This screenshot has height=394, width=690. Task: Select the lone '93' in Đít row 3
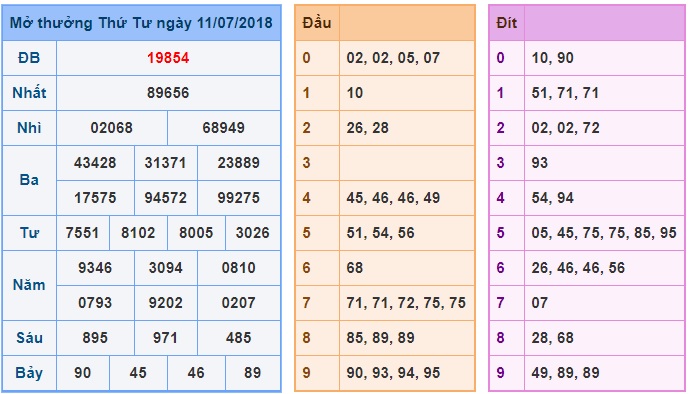pyautogui.click(x=540, y=163)
